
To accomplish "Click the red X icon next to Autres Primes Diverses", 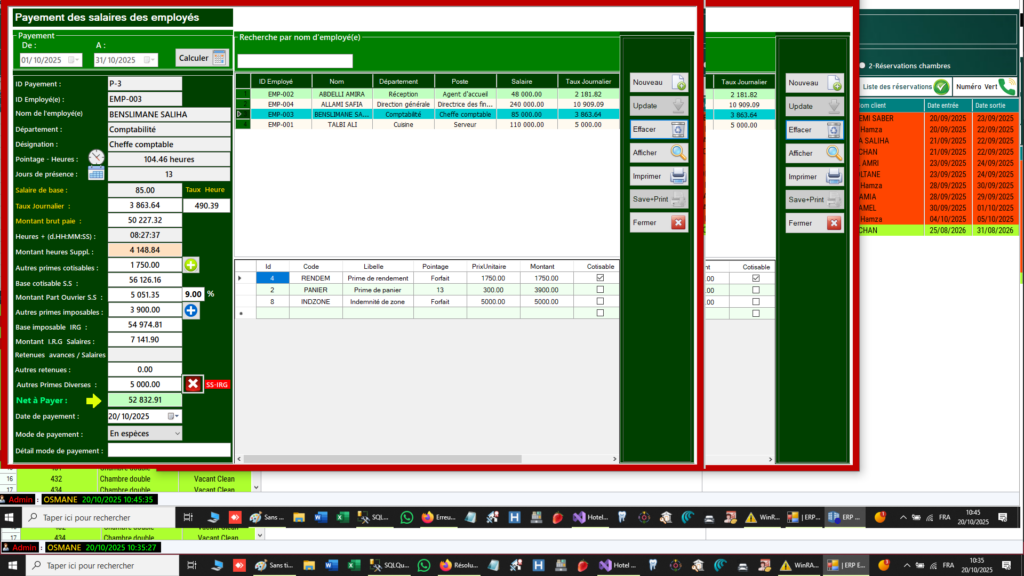I will (x=193, y=384).
